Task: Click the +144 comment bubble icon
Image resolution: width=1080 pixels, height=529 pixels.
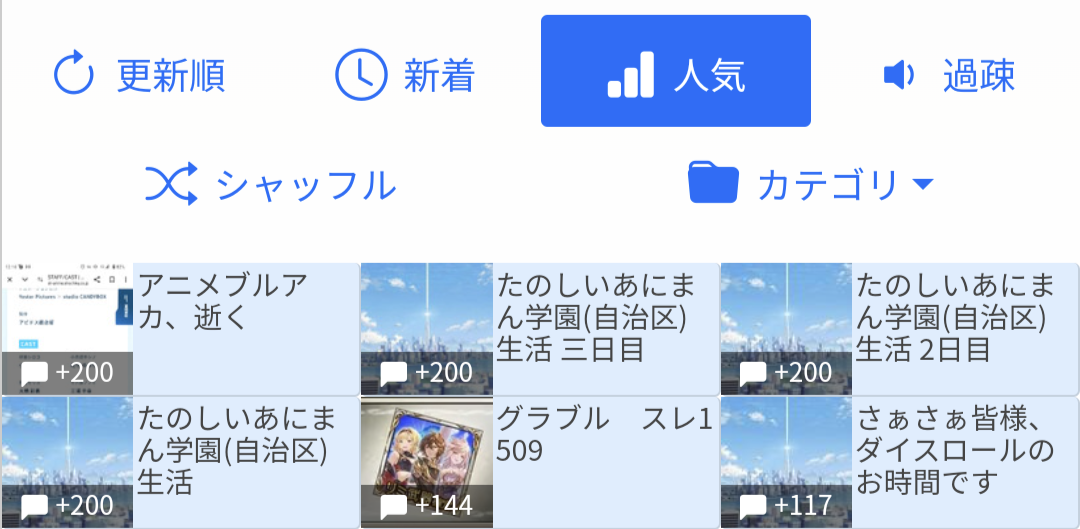Action: click(x=394, y=507)
